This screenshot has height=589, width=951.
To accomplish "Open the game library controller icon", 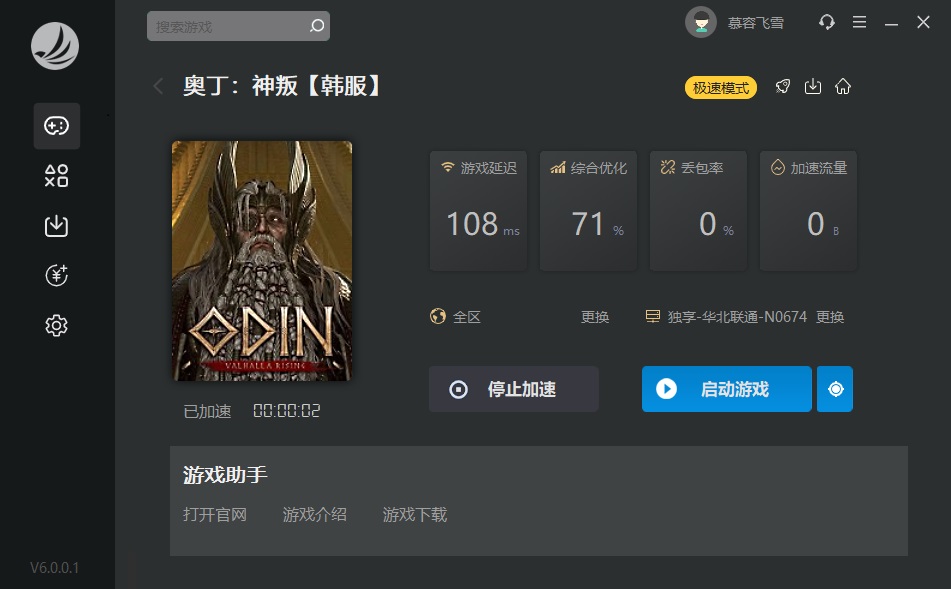I will [56, 126].
